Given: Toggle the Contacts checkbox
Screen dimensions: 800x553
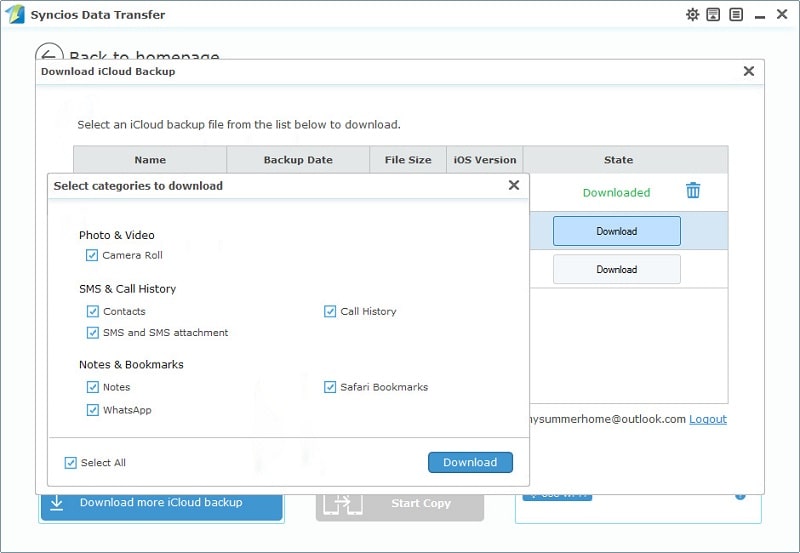Looking at the screenshot, I should click(92, 311).
